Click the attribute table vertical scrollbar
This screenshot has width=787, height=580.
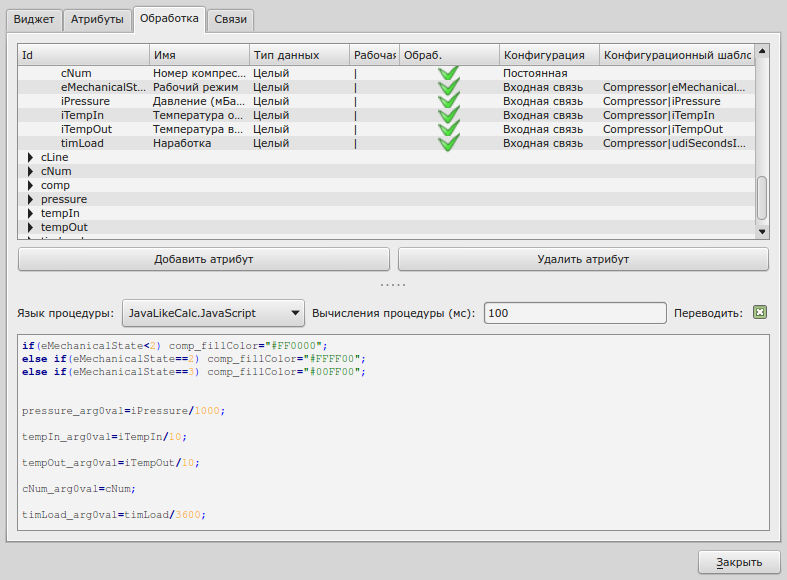click(761, 197)
